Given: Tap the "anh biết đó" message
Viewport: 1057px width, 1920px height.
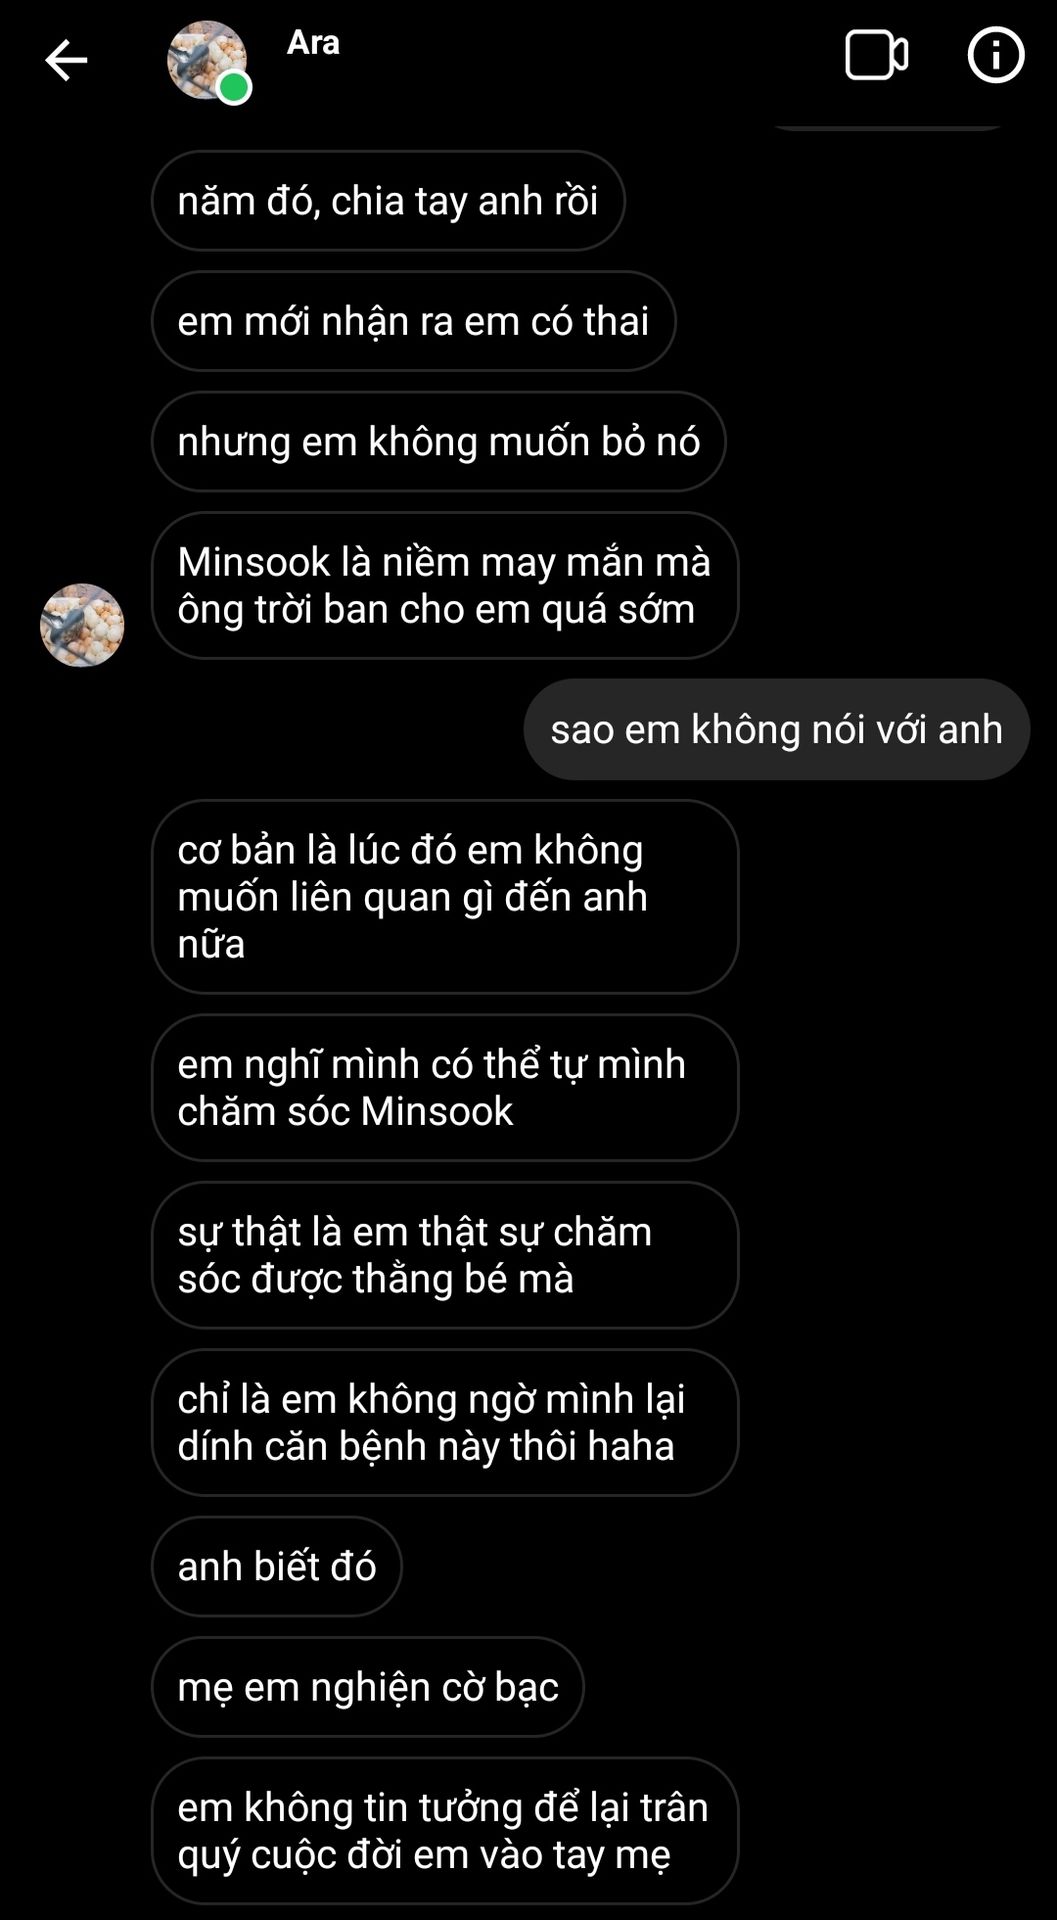Looking at the screenshot, I should point(277,1566).
